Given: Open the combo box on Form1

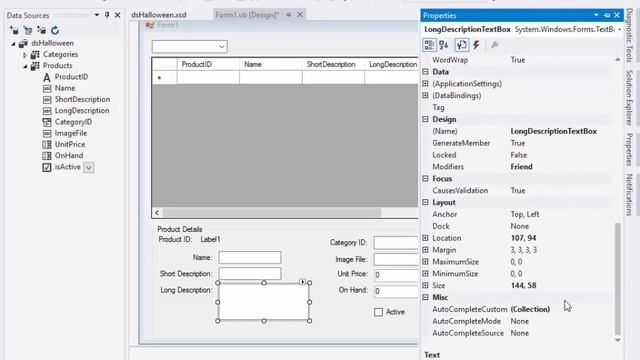Looking at the screenshot, I should coord(221,47).
